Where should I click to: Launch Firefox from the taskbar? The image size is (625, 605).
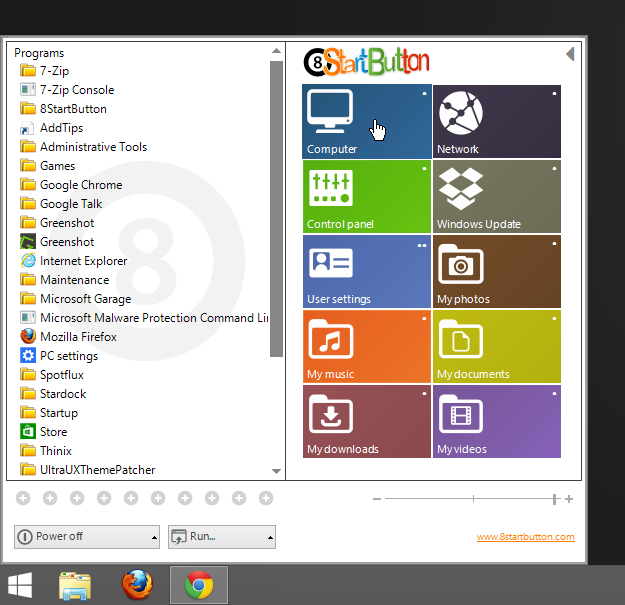click(137, 585)
